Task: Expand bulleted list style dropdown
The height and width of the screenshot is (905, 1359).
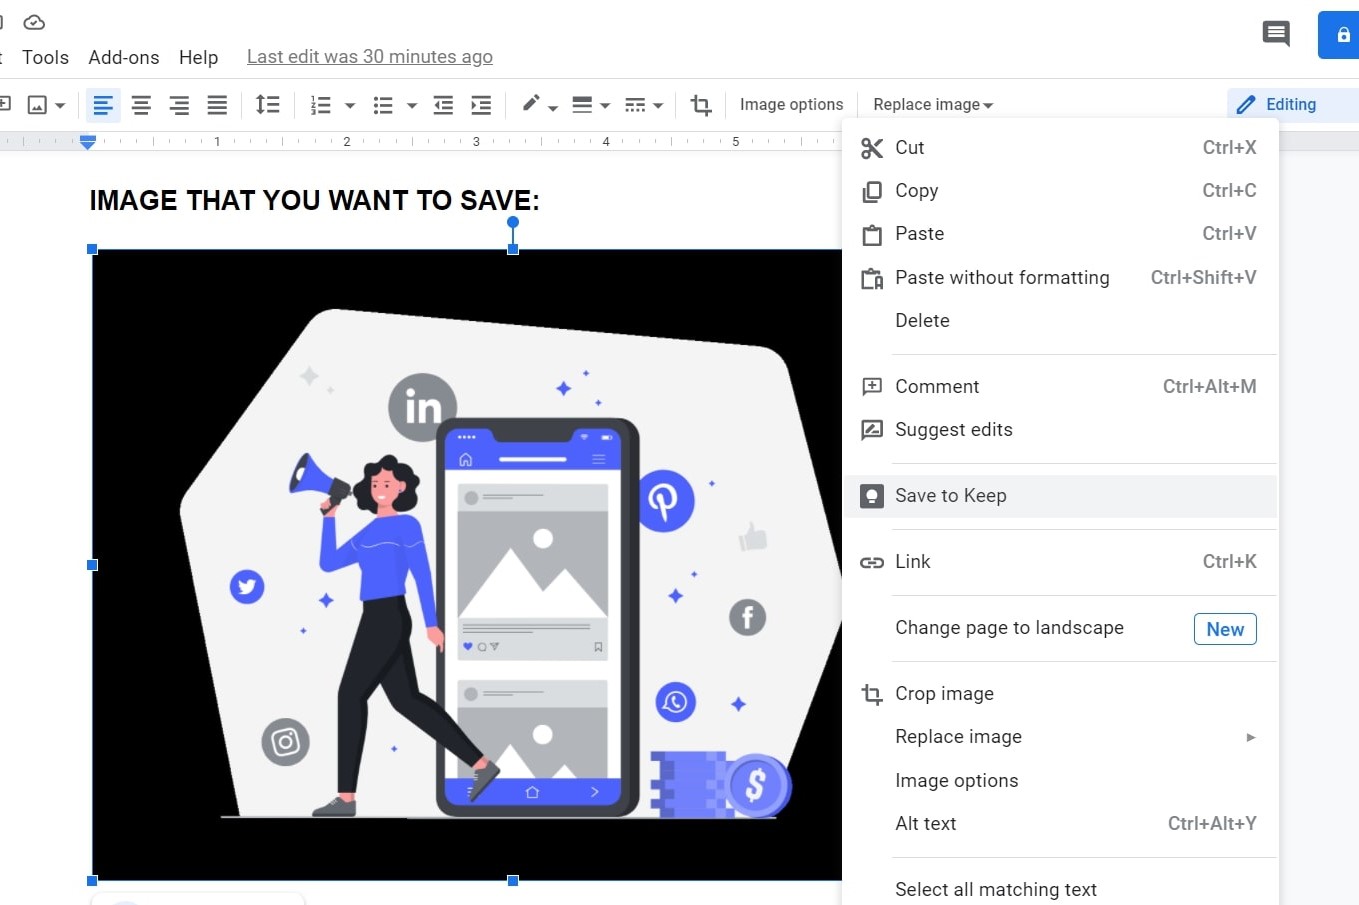Action: coord(412,105)
